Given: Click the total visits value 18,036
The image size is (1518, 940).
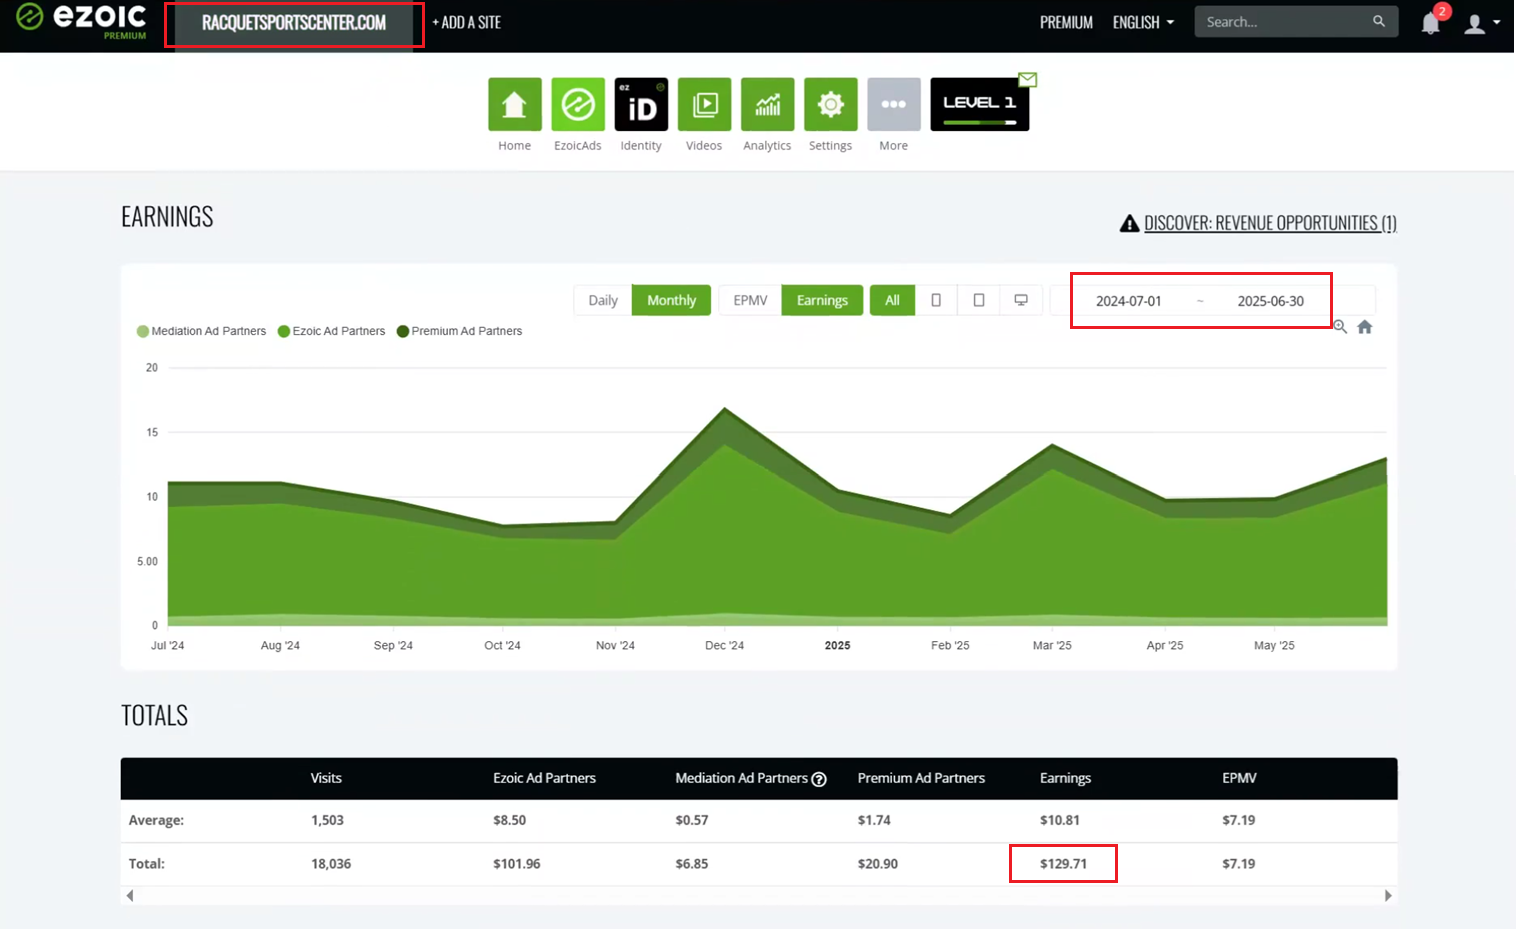Looking at the screenshot, I should pyautogui.click(x=331, y=864).
